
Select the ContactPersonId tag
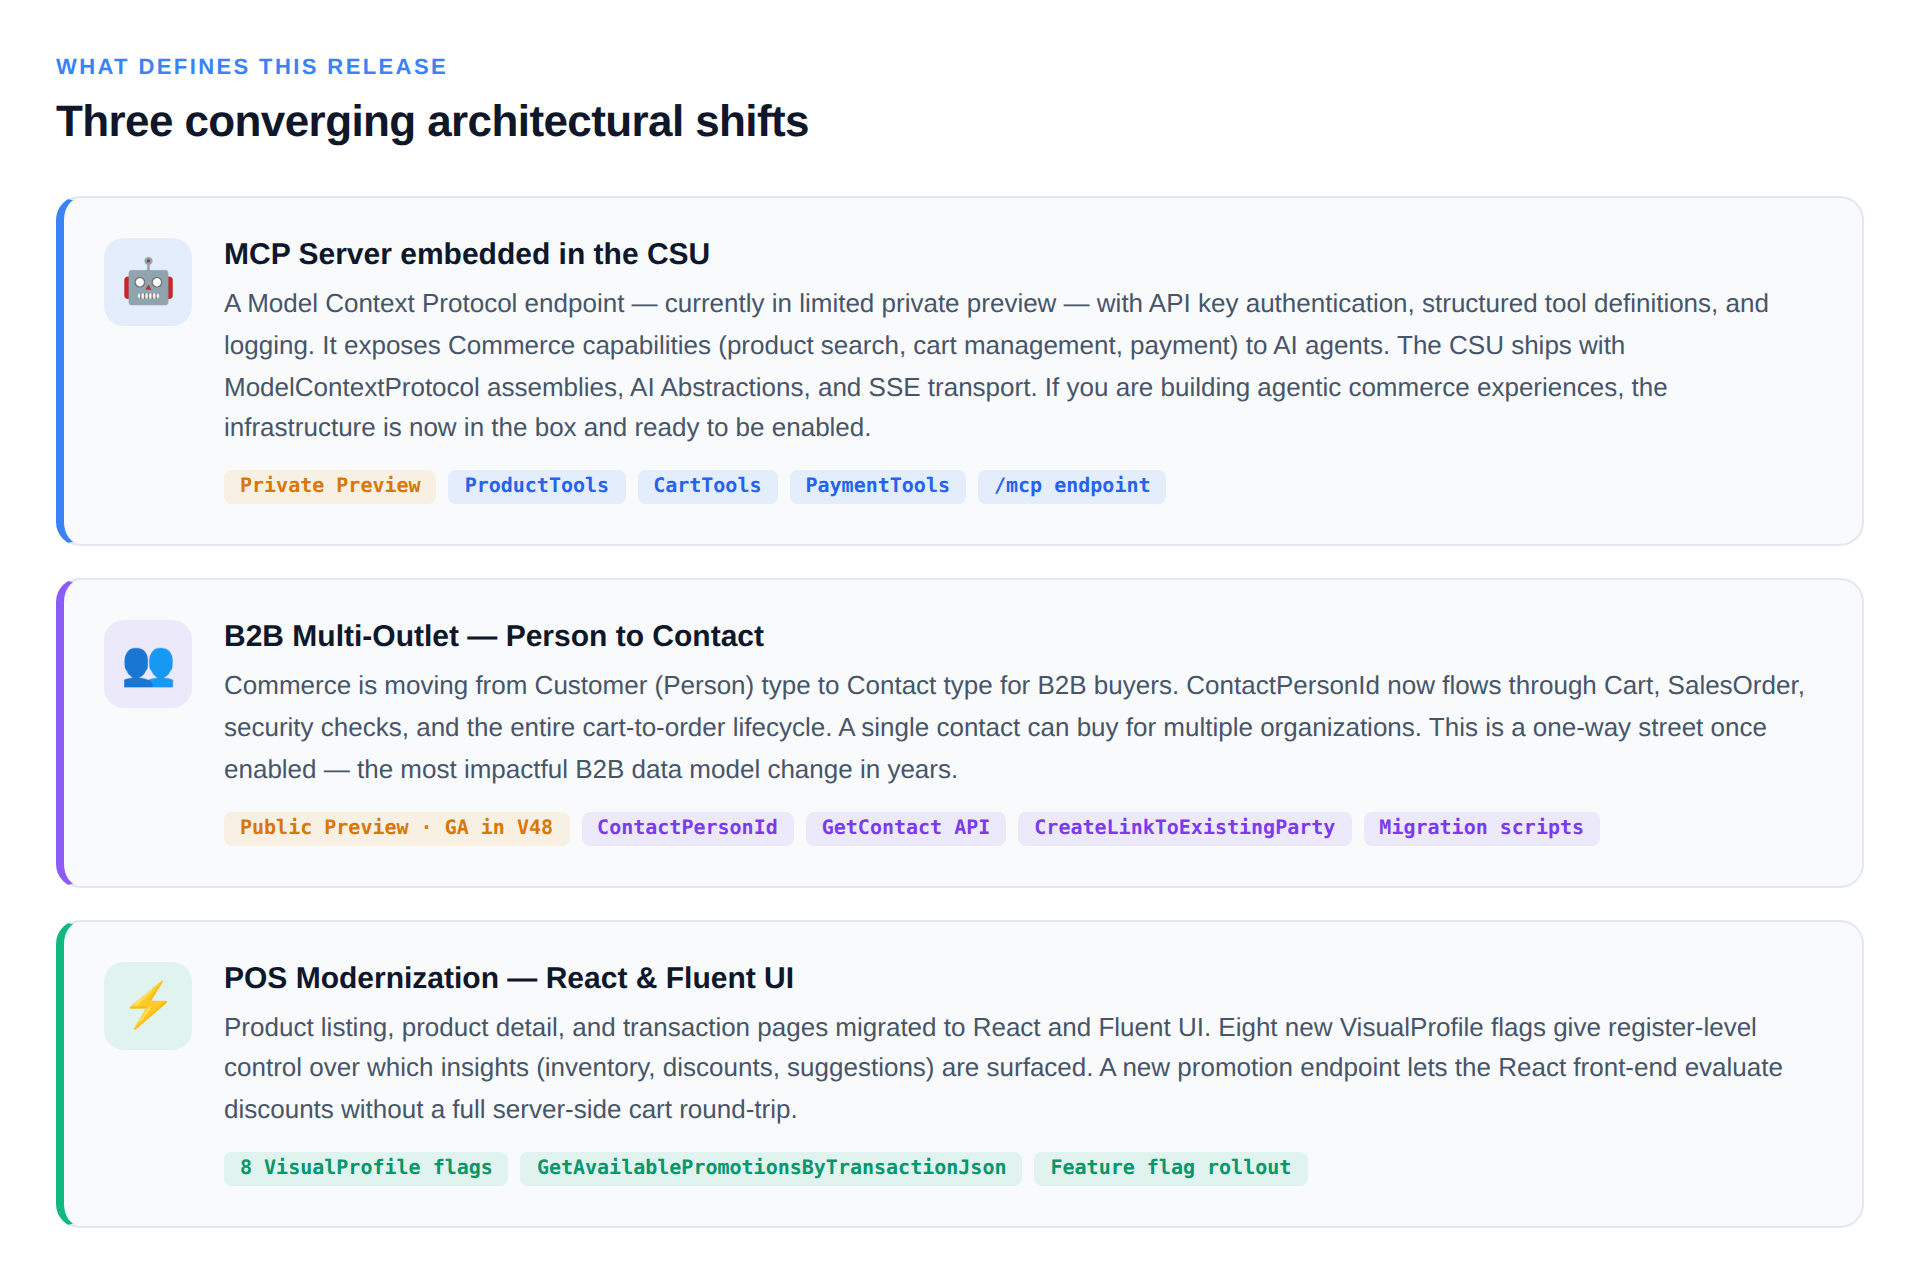(688, 828)
